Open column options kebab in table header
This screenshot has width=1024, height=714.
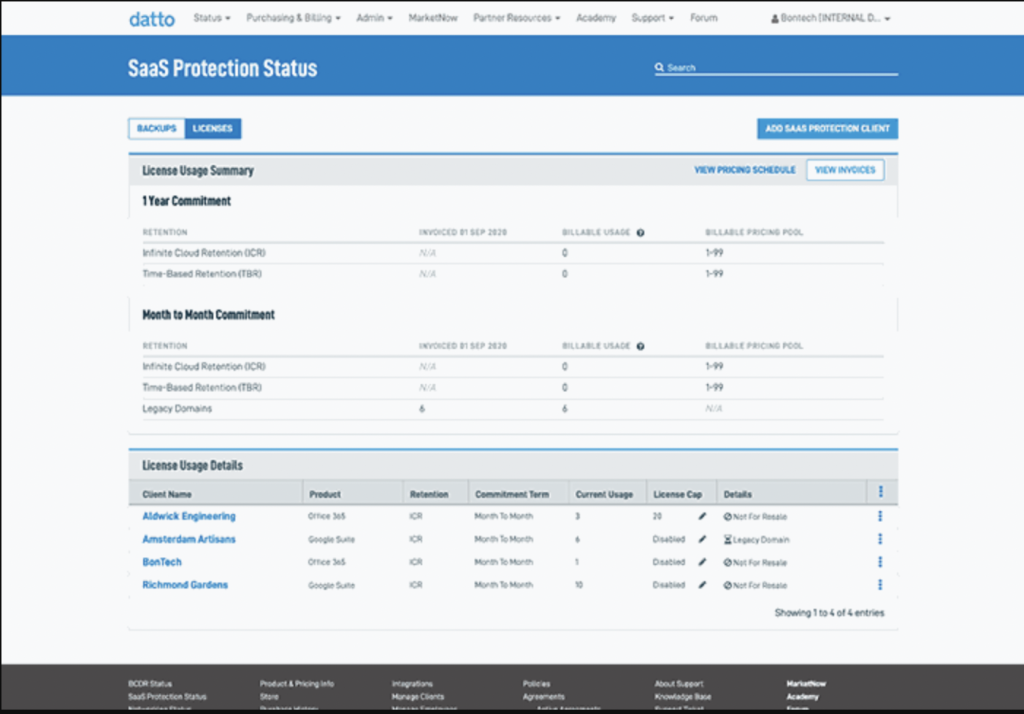pos(880,492)
